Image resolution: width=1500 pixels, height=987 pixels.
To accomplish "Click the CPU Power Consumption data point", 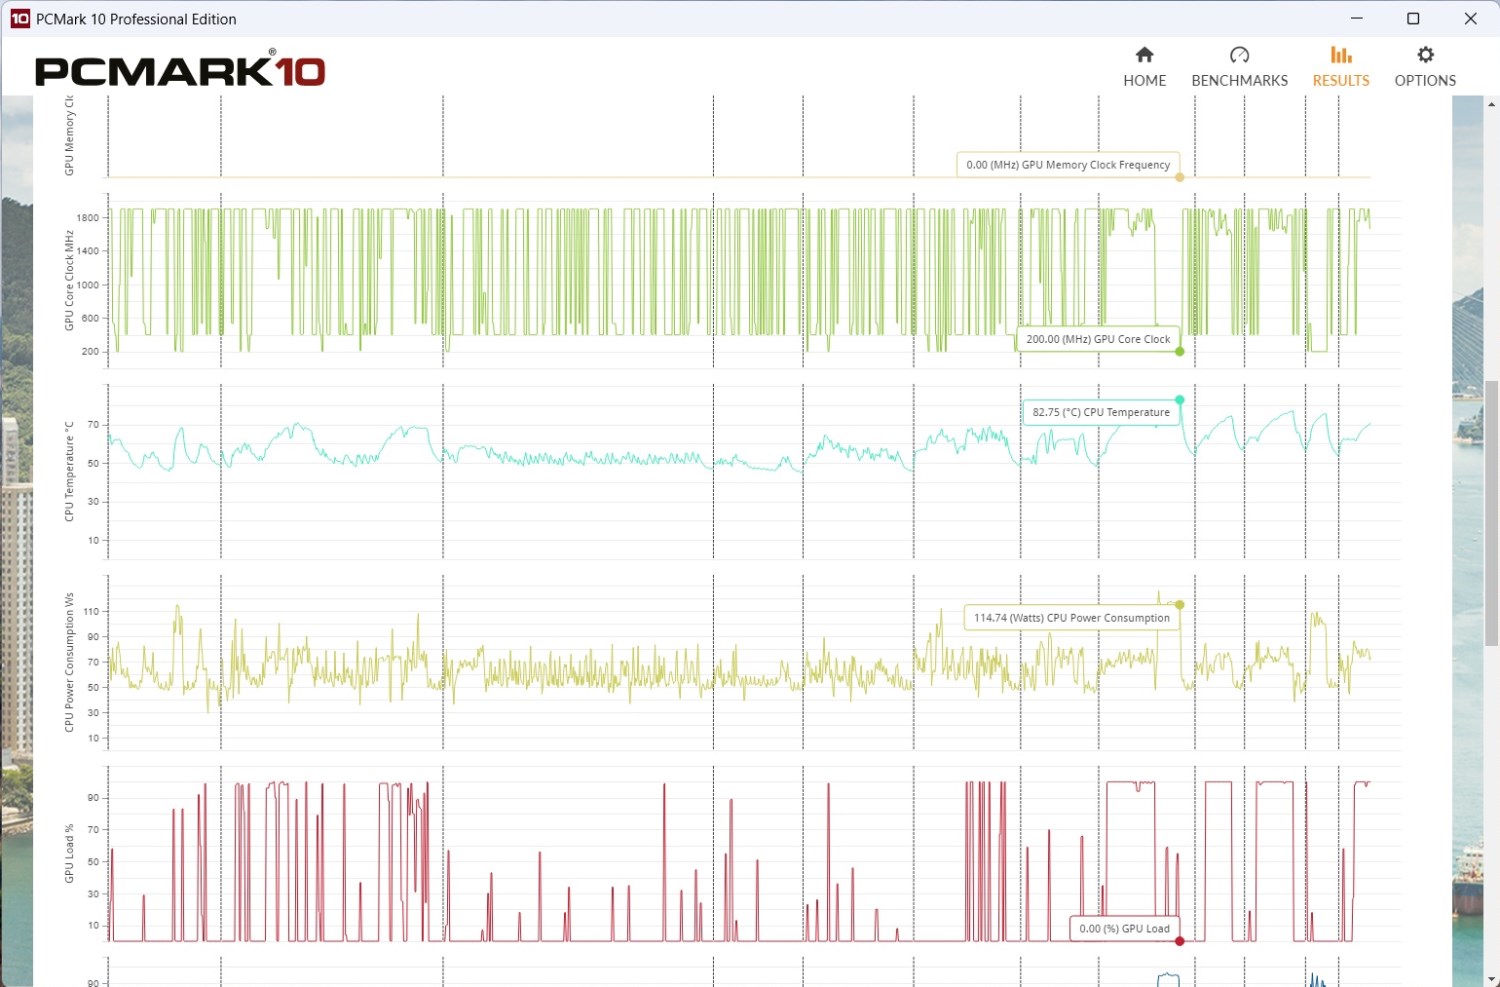I will pos(1180,605).
